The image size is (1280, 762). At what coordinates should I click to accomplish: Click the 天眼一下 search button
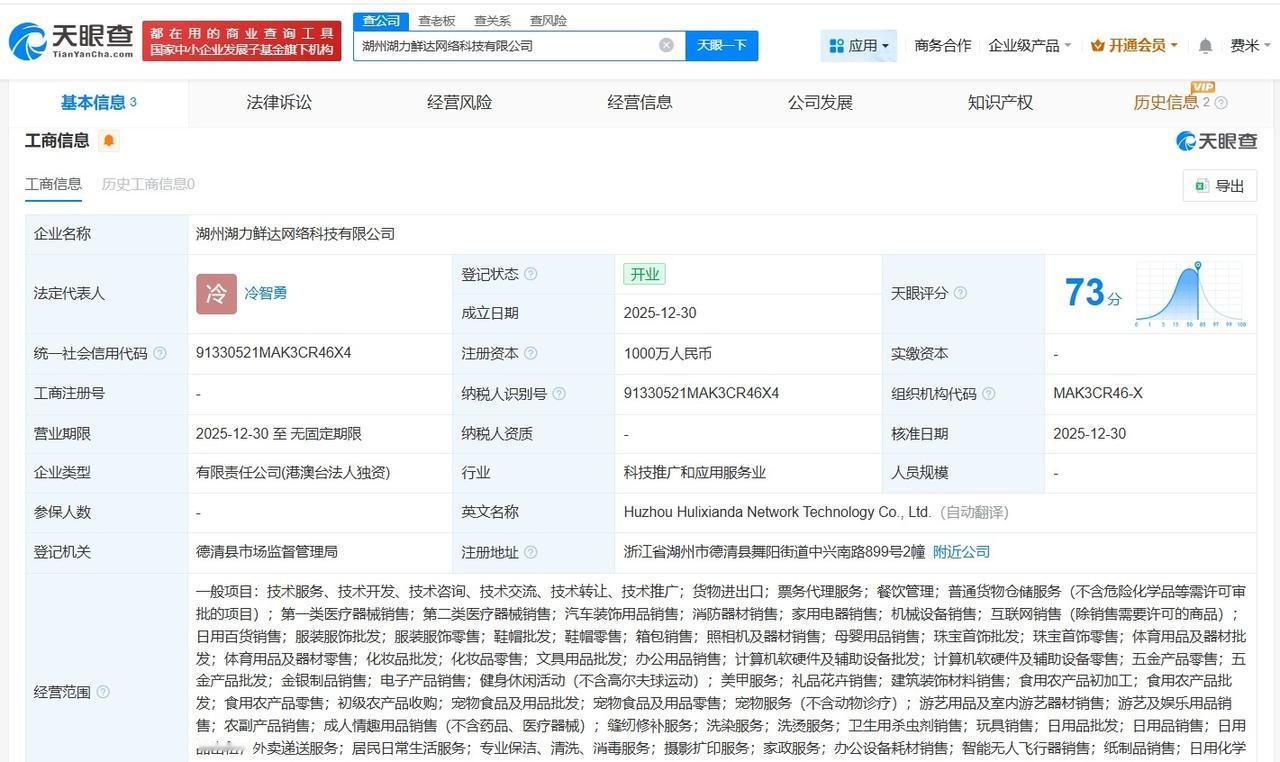721,45
